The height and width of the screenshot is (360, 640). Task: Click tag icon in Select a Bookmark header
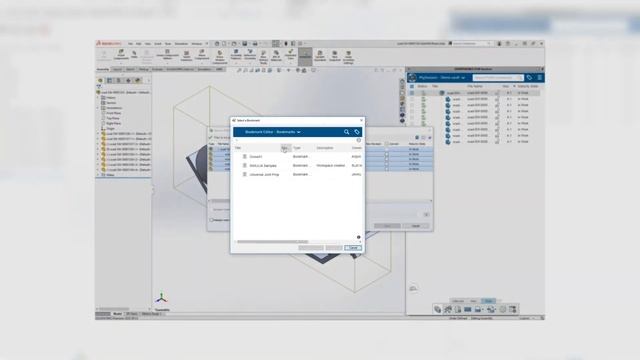[x=357, y=132]
